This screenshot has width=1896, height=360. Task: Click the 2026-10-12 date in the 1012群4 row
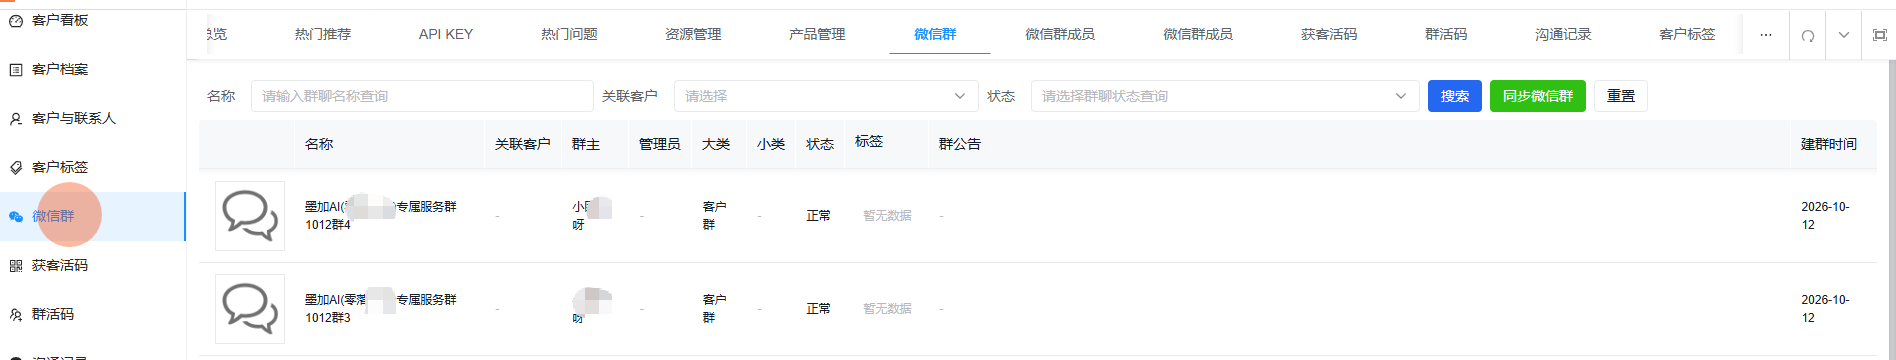click(1825, 215)
